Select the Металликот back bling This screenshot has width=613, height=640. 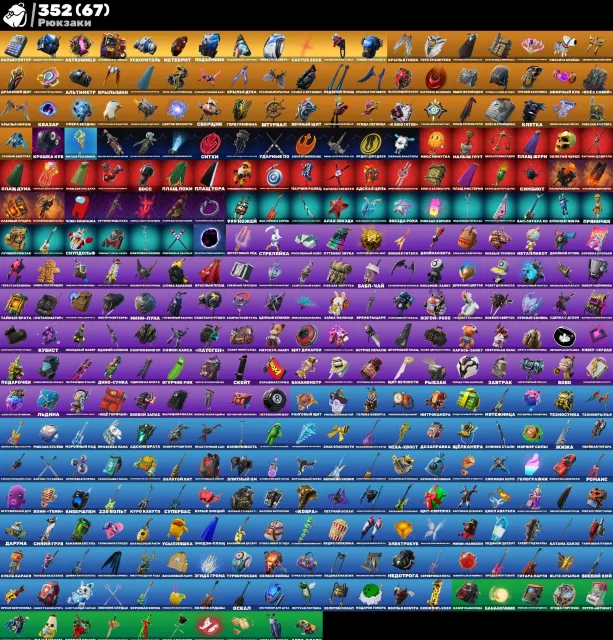point(532,240)
